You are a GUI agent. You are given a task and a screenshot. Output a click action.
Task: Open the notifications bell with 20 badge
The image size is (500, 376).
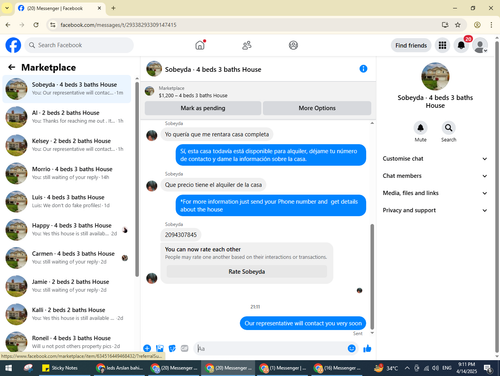click(461, 45)
